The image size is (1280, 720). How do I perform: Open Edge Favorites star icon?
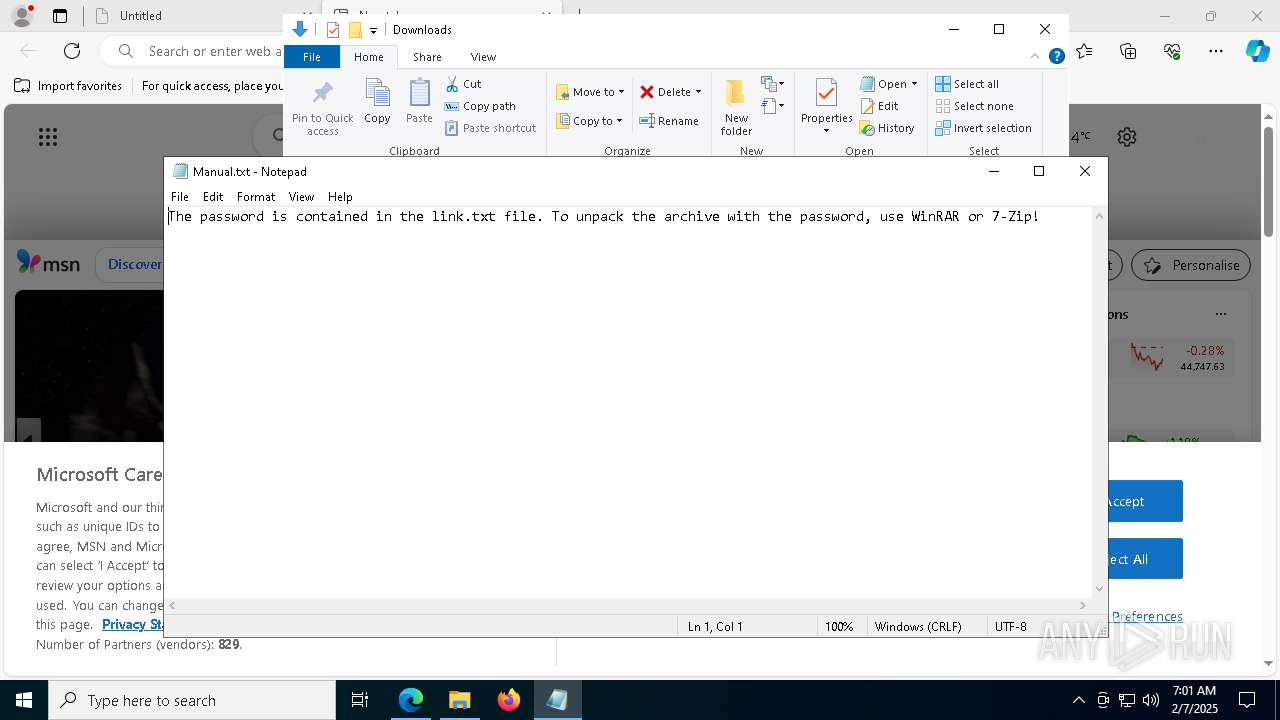pos(1084,51)
